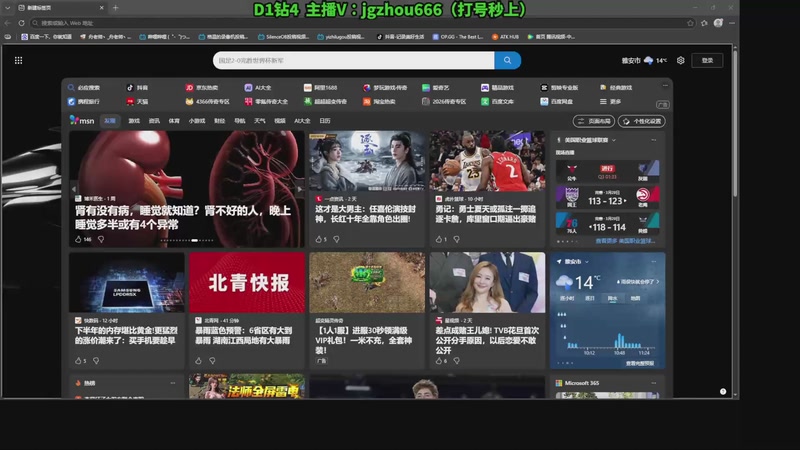
Task: Select the 体育 feed tab
Action: pos(174,121)
